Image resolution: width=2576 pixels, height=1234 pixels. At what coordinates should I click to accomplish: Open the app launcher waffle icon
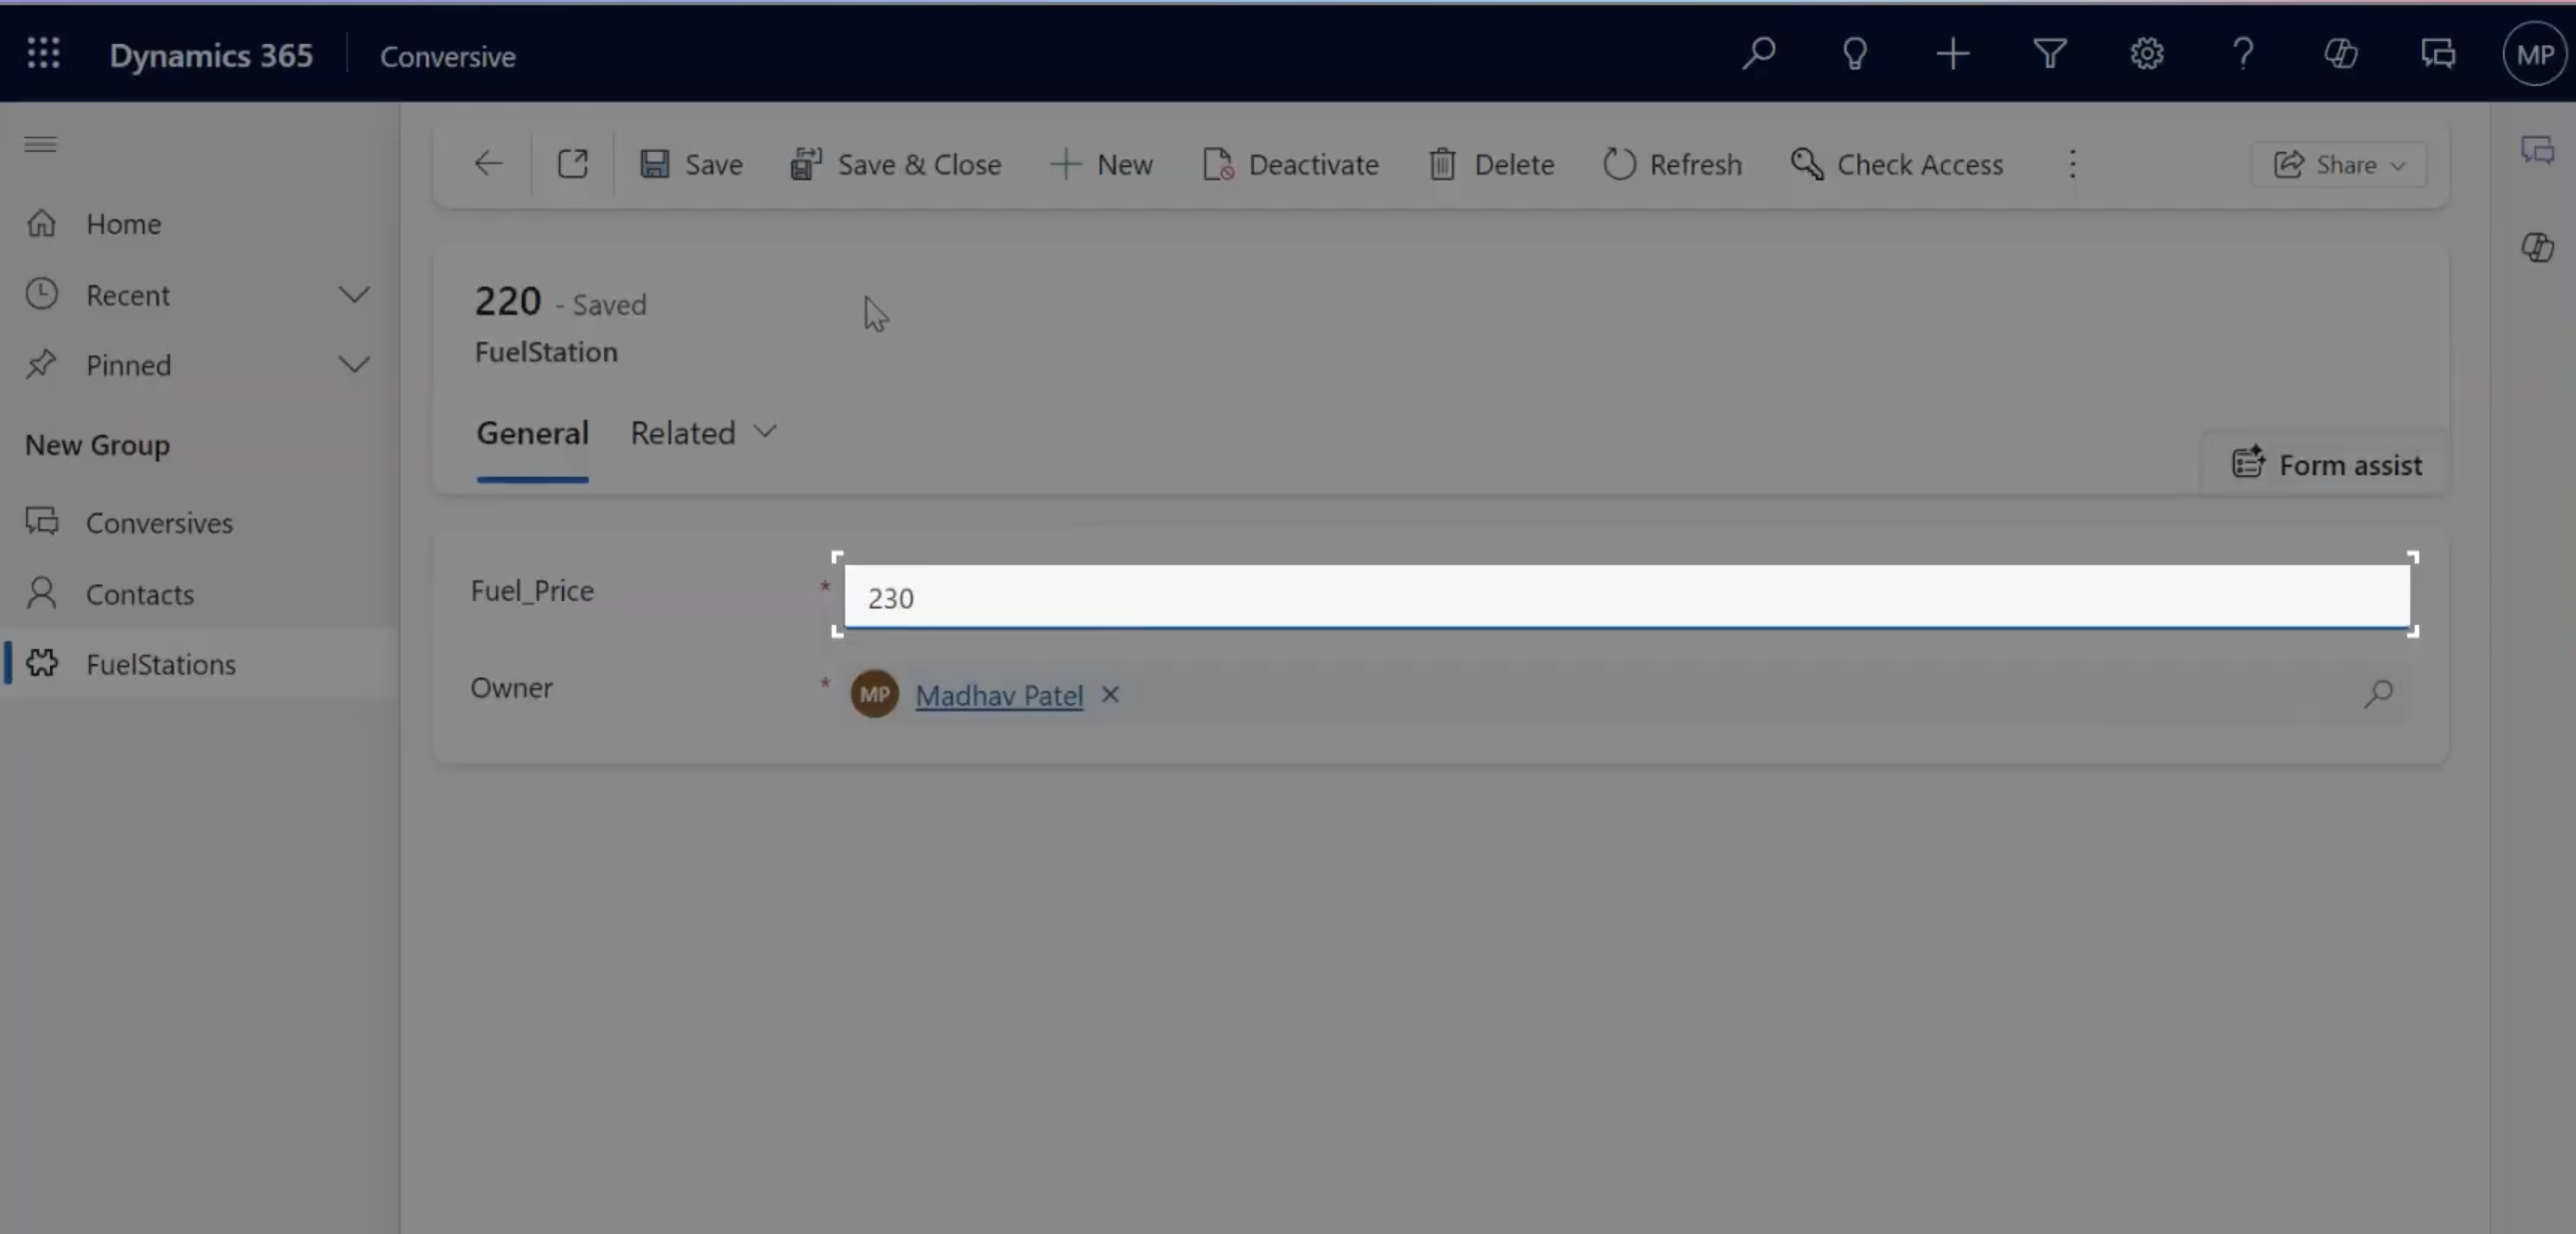point(43,54)
